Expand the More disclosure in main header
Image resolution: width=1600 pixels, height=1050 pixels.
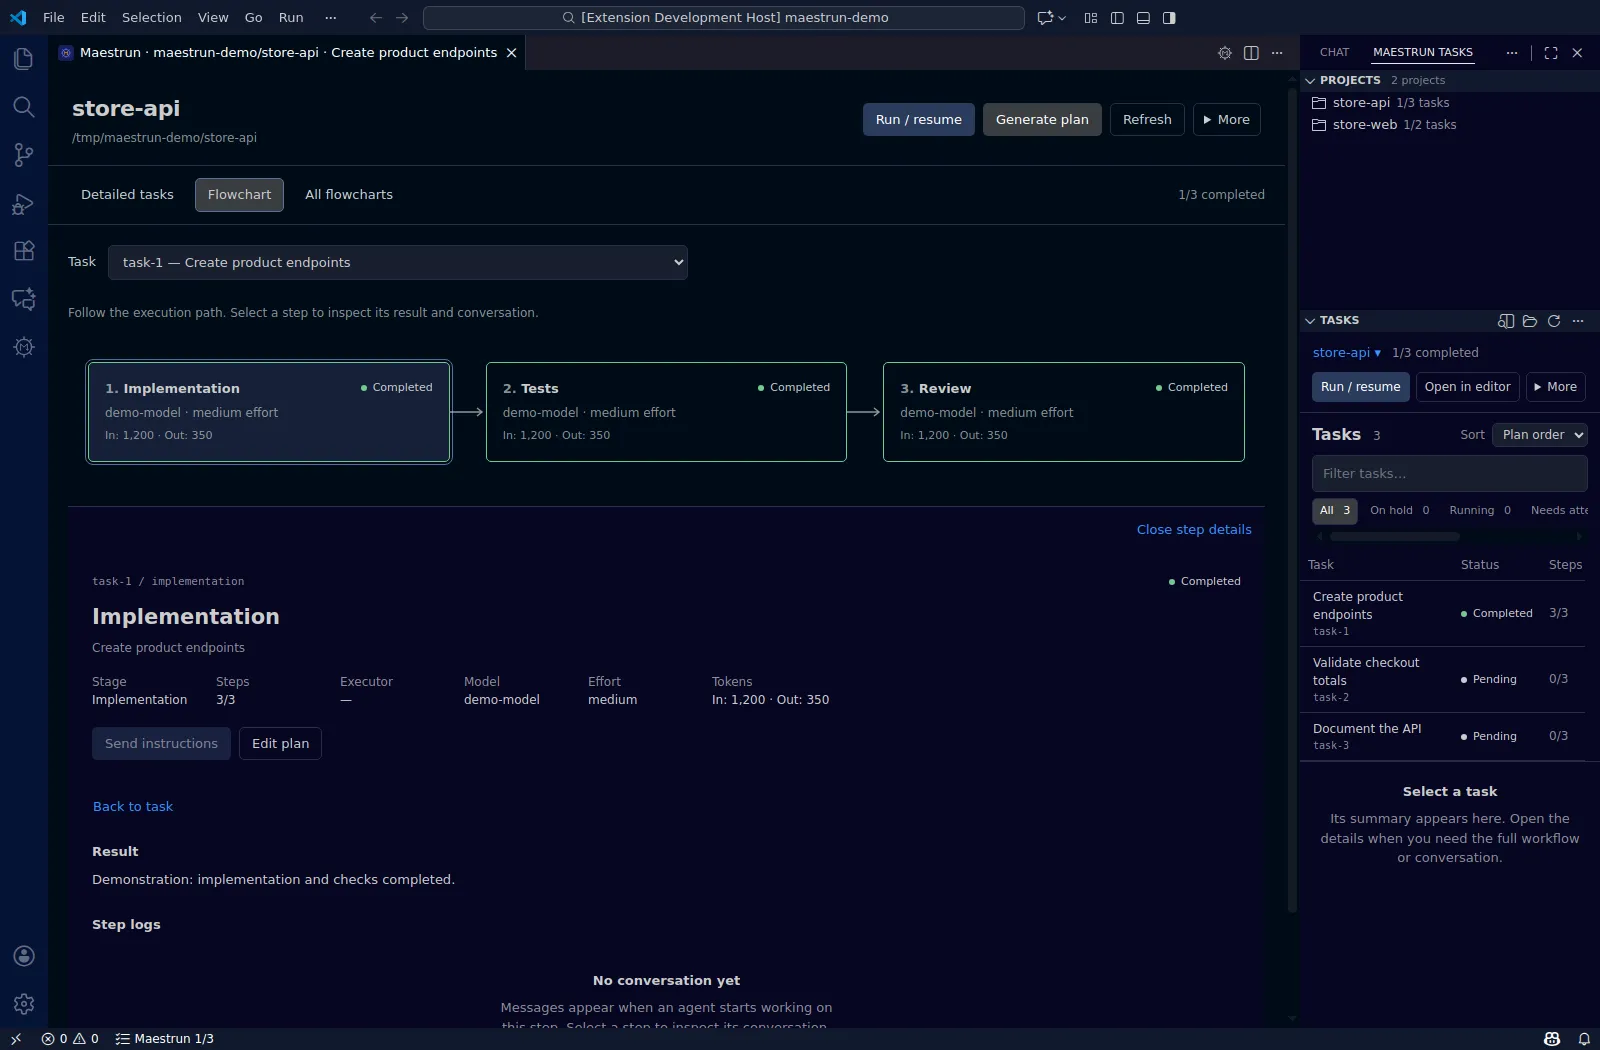(x=1227, y=120)
